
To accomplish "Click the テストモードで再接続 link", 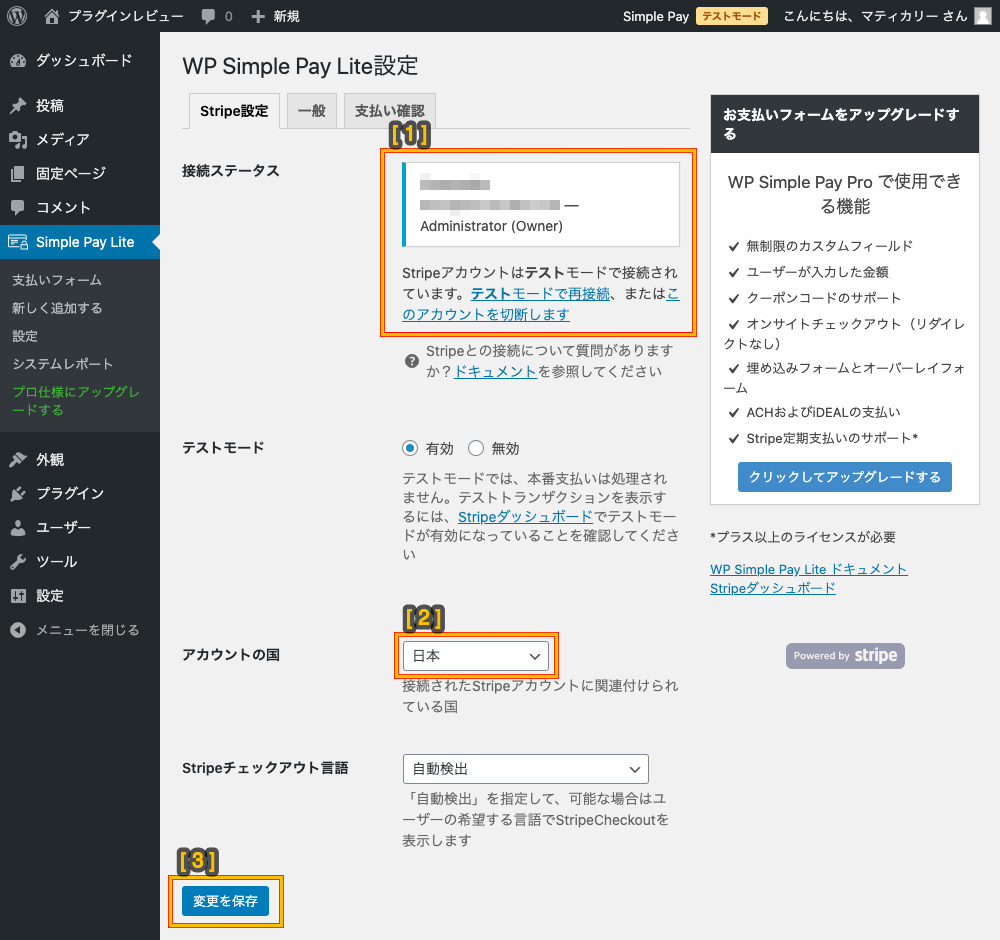I will point(540,294).
